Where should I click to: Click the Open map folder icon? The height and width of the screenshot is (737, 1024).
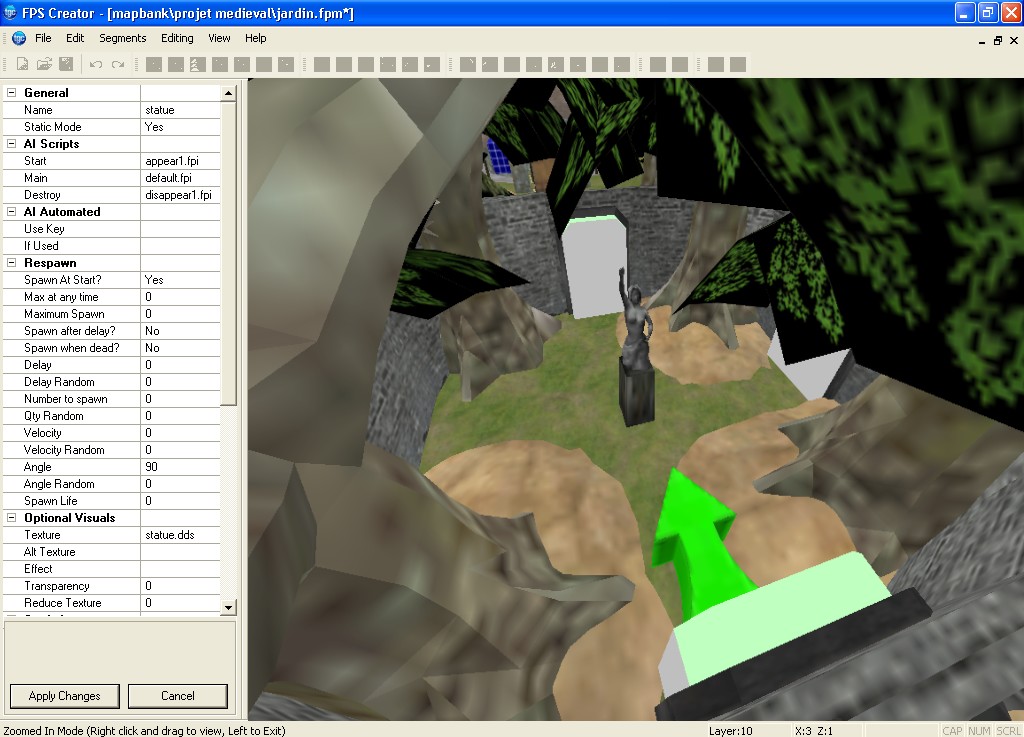tap(44, 64)
